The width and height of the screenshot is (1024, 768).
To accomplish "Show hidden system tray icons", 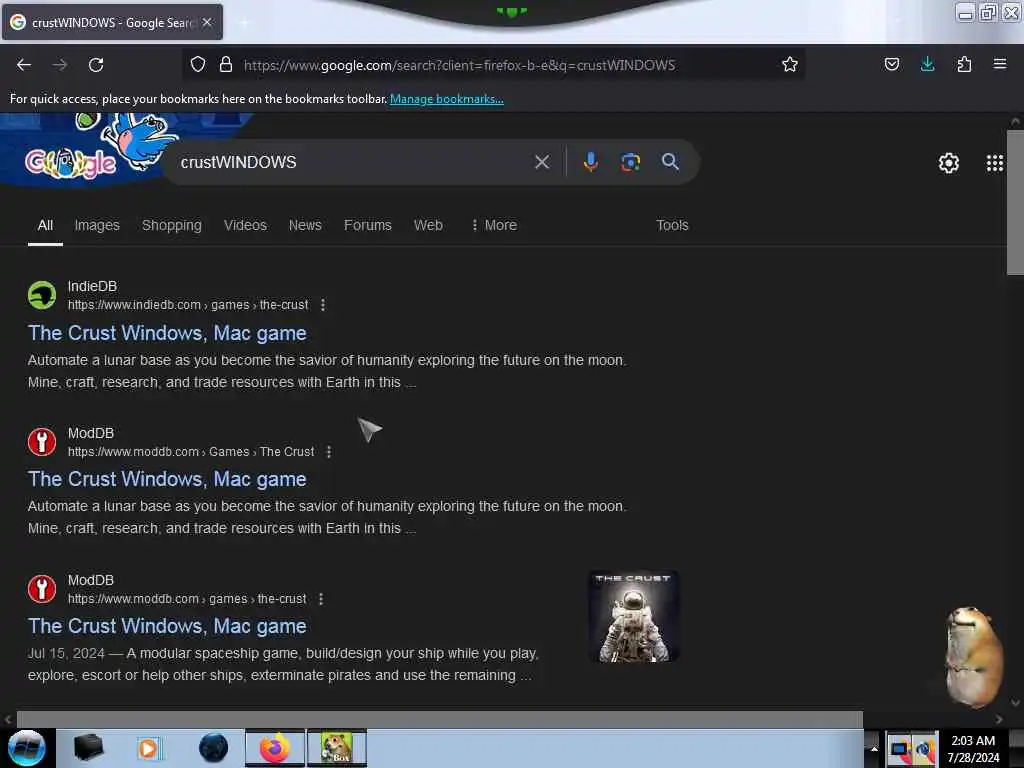I will (x=874, y=749).
